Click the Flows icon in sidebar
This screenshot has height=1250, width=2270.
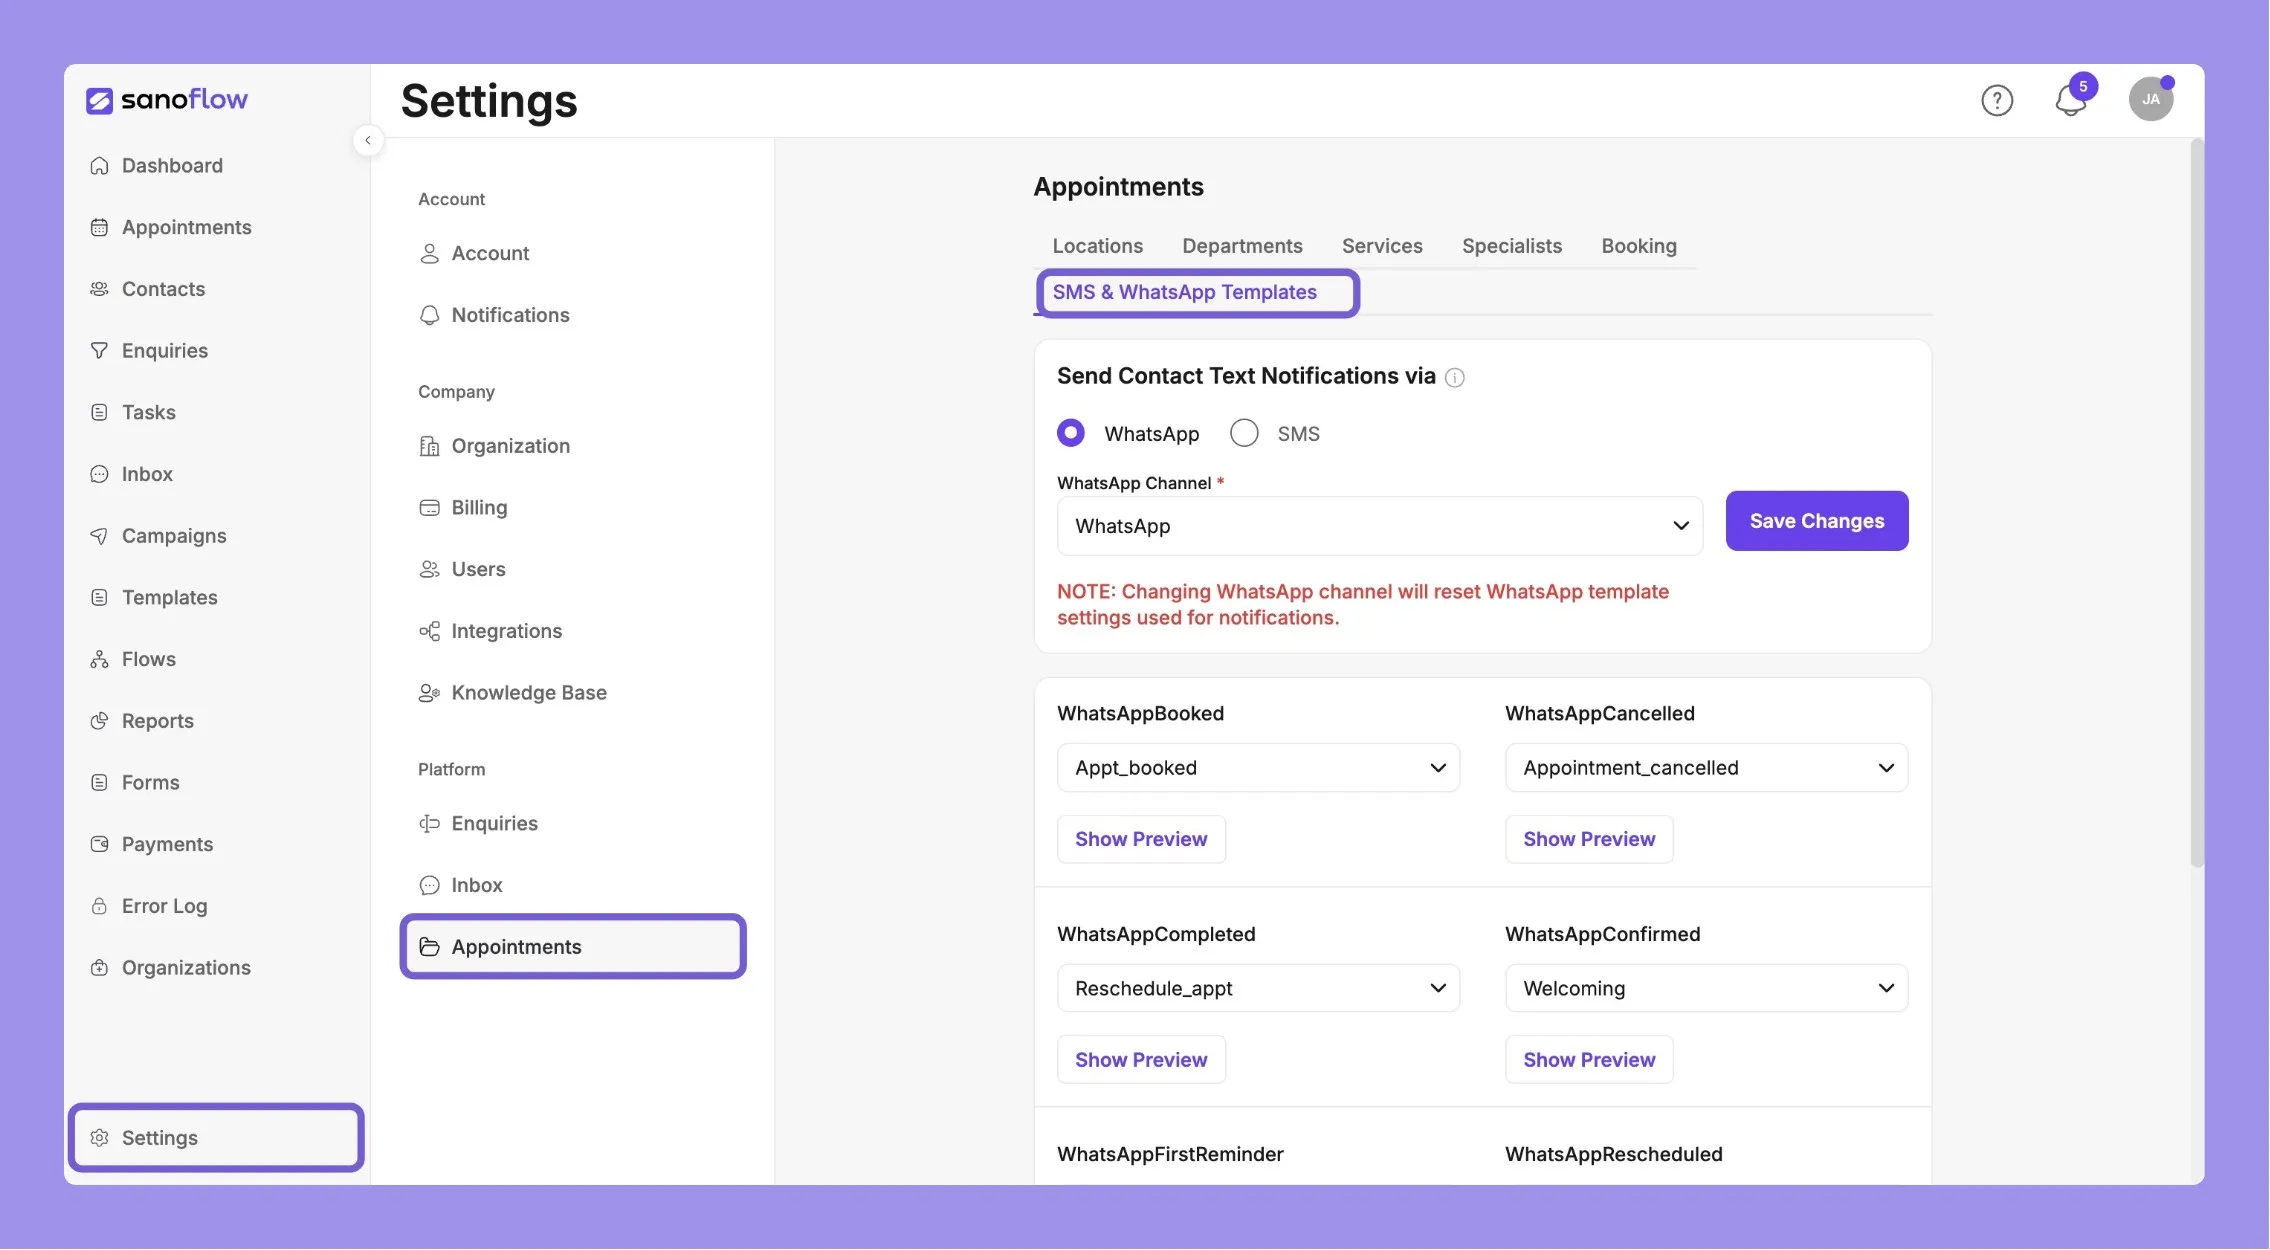click(x=99, y=659)
